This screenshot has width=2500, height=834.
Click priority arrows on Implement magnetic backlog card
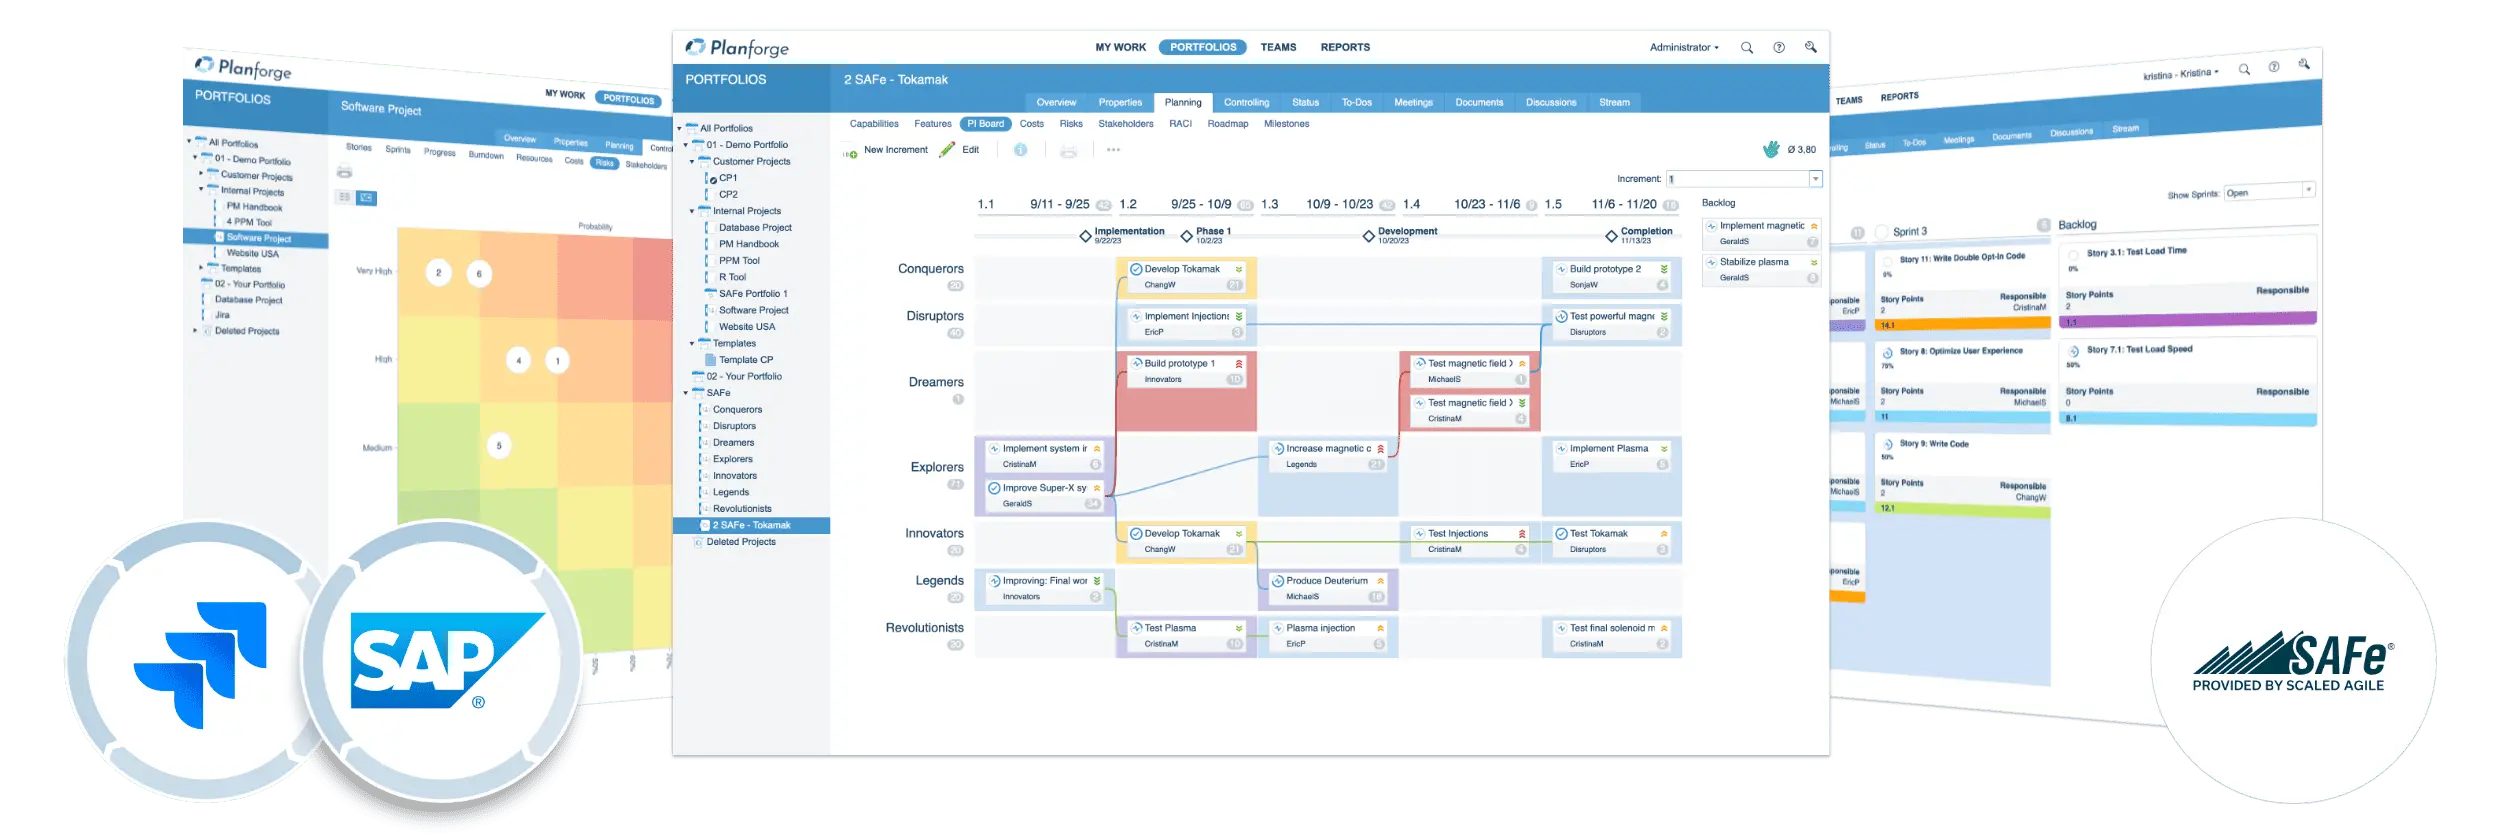[1814, 226]
